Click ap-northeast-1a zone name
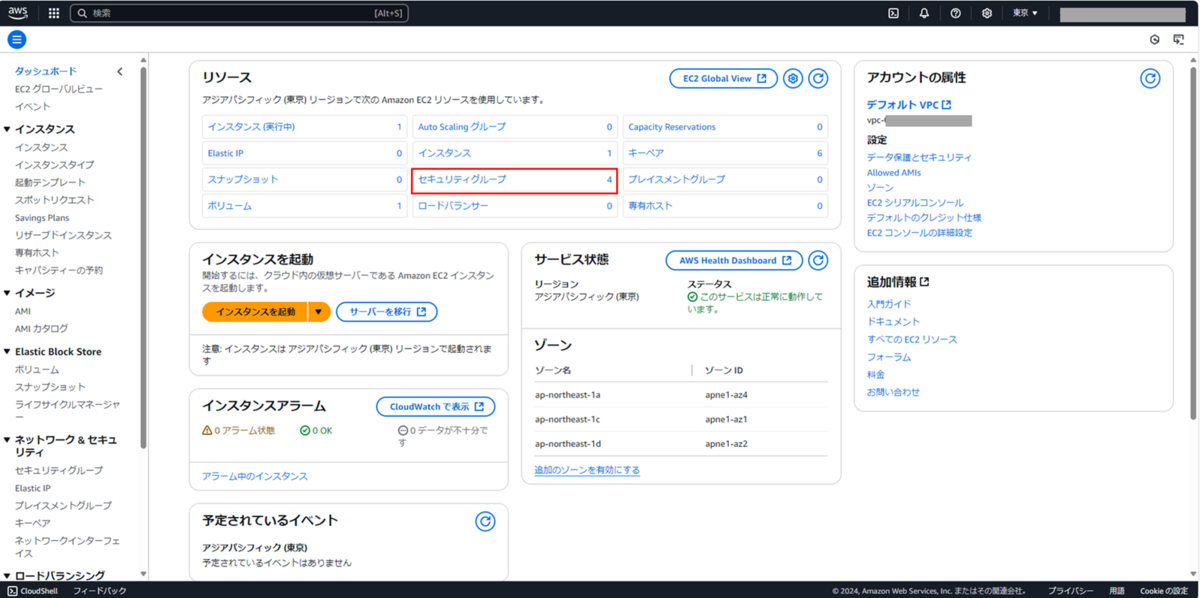Screen dimensions: 1200x598 point(567,395)
